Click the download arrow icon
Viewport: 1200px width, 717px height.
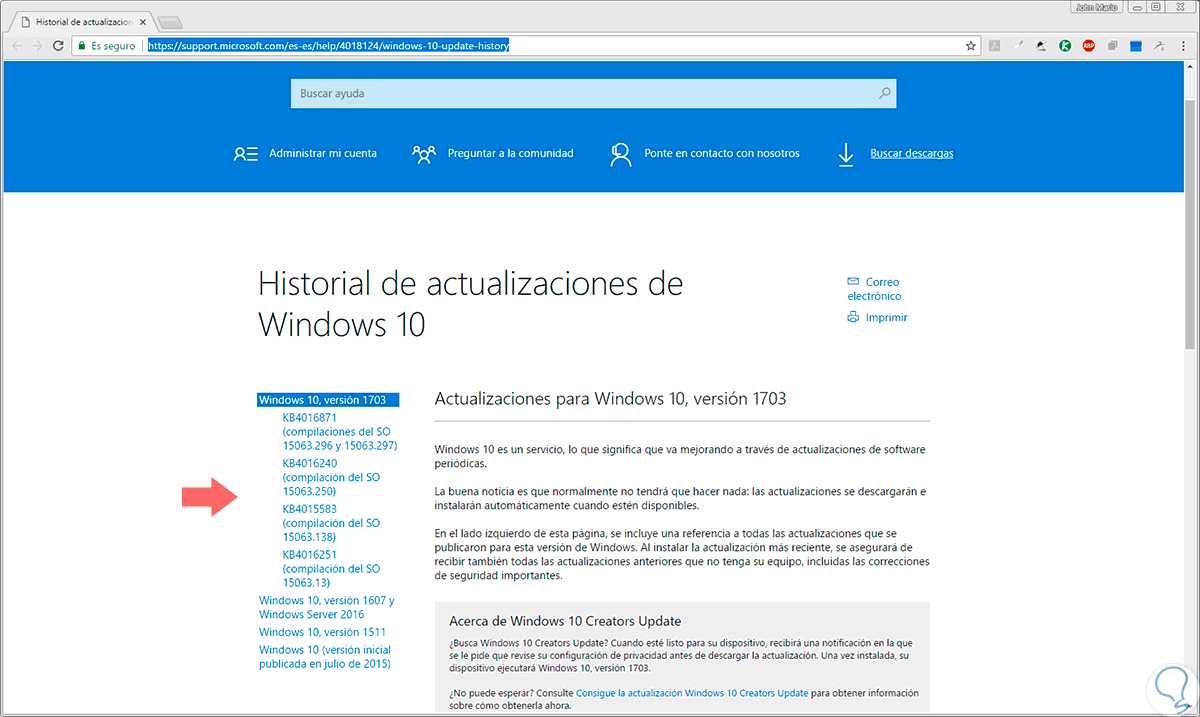846,154
